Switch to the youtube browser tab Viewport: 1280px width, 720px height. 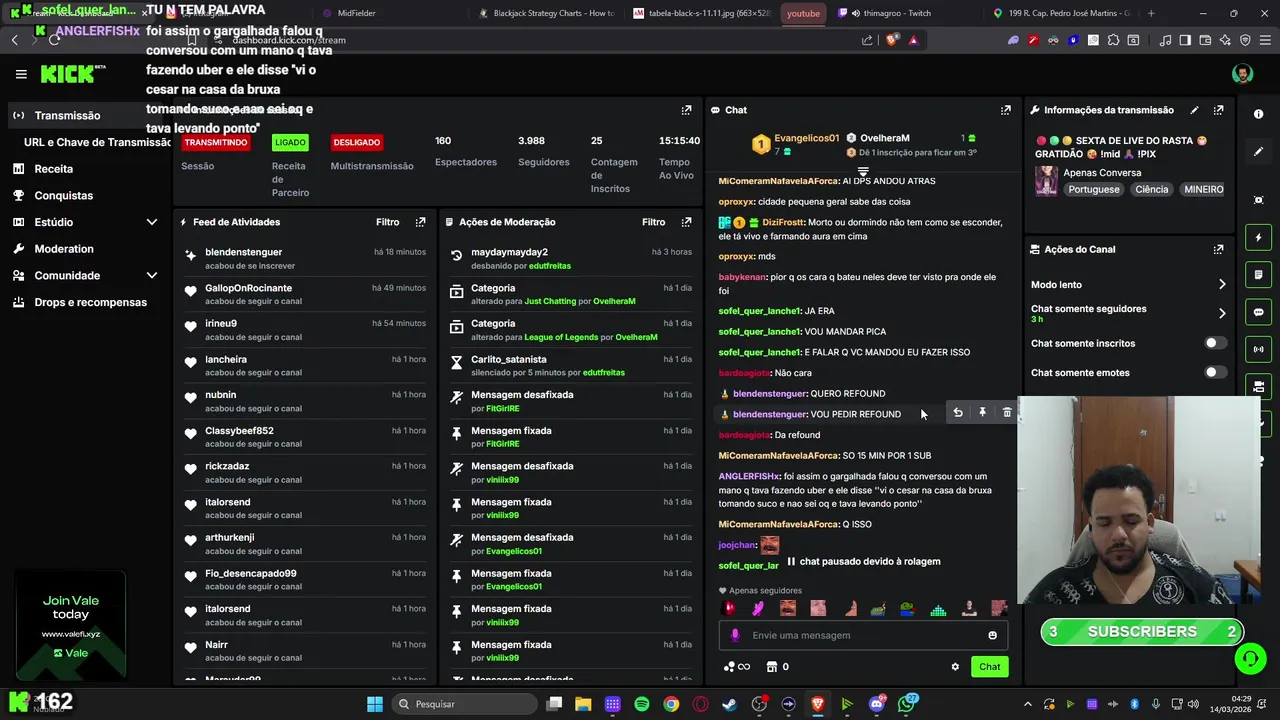click(x=803, y=13)
